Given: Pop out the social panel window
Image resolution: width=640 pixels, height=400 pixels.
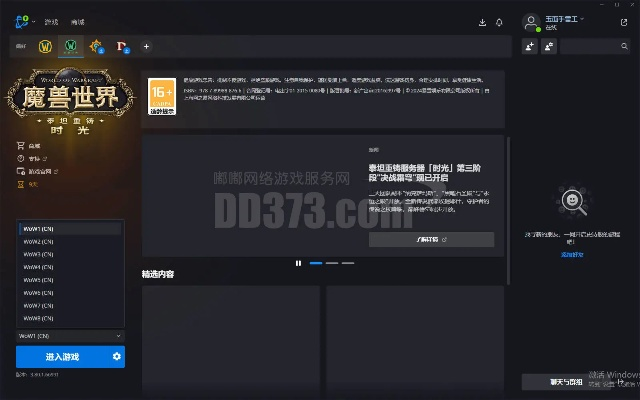Looking at the screenshot, I should 624,22.
